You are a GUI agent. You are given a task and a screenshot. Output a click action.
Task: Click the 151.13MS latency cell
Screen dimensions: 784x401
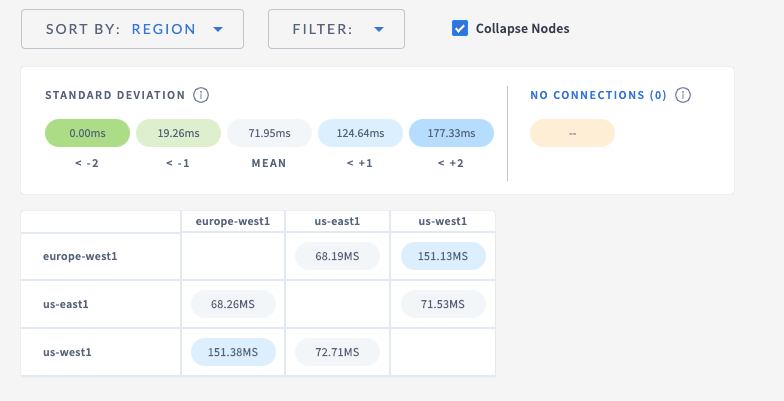[443, 256]
